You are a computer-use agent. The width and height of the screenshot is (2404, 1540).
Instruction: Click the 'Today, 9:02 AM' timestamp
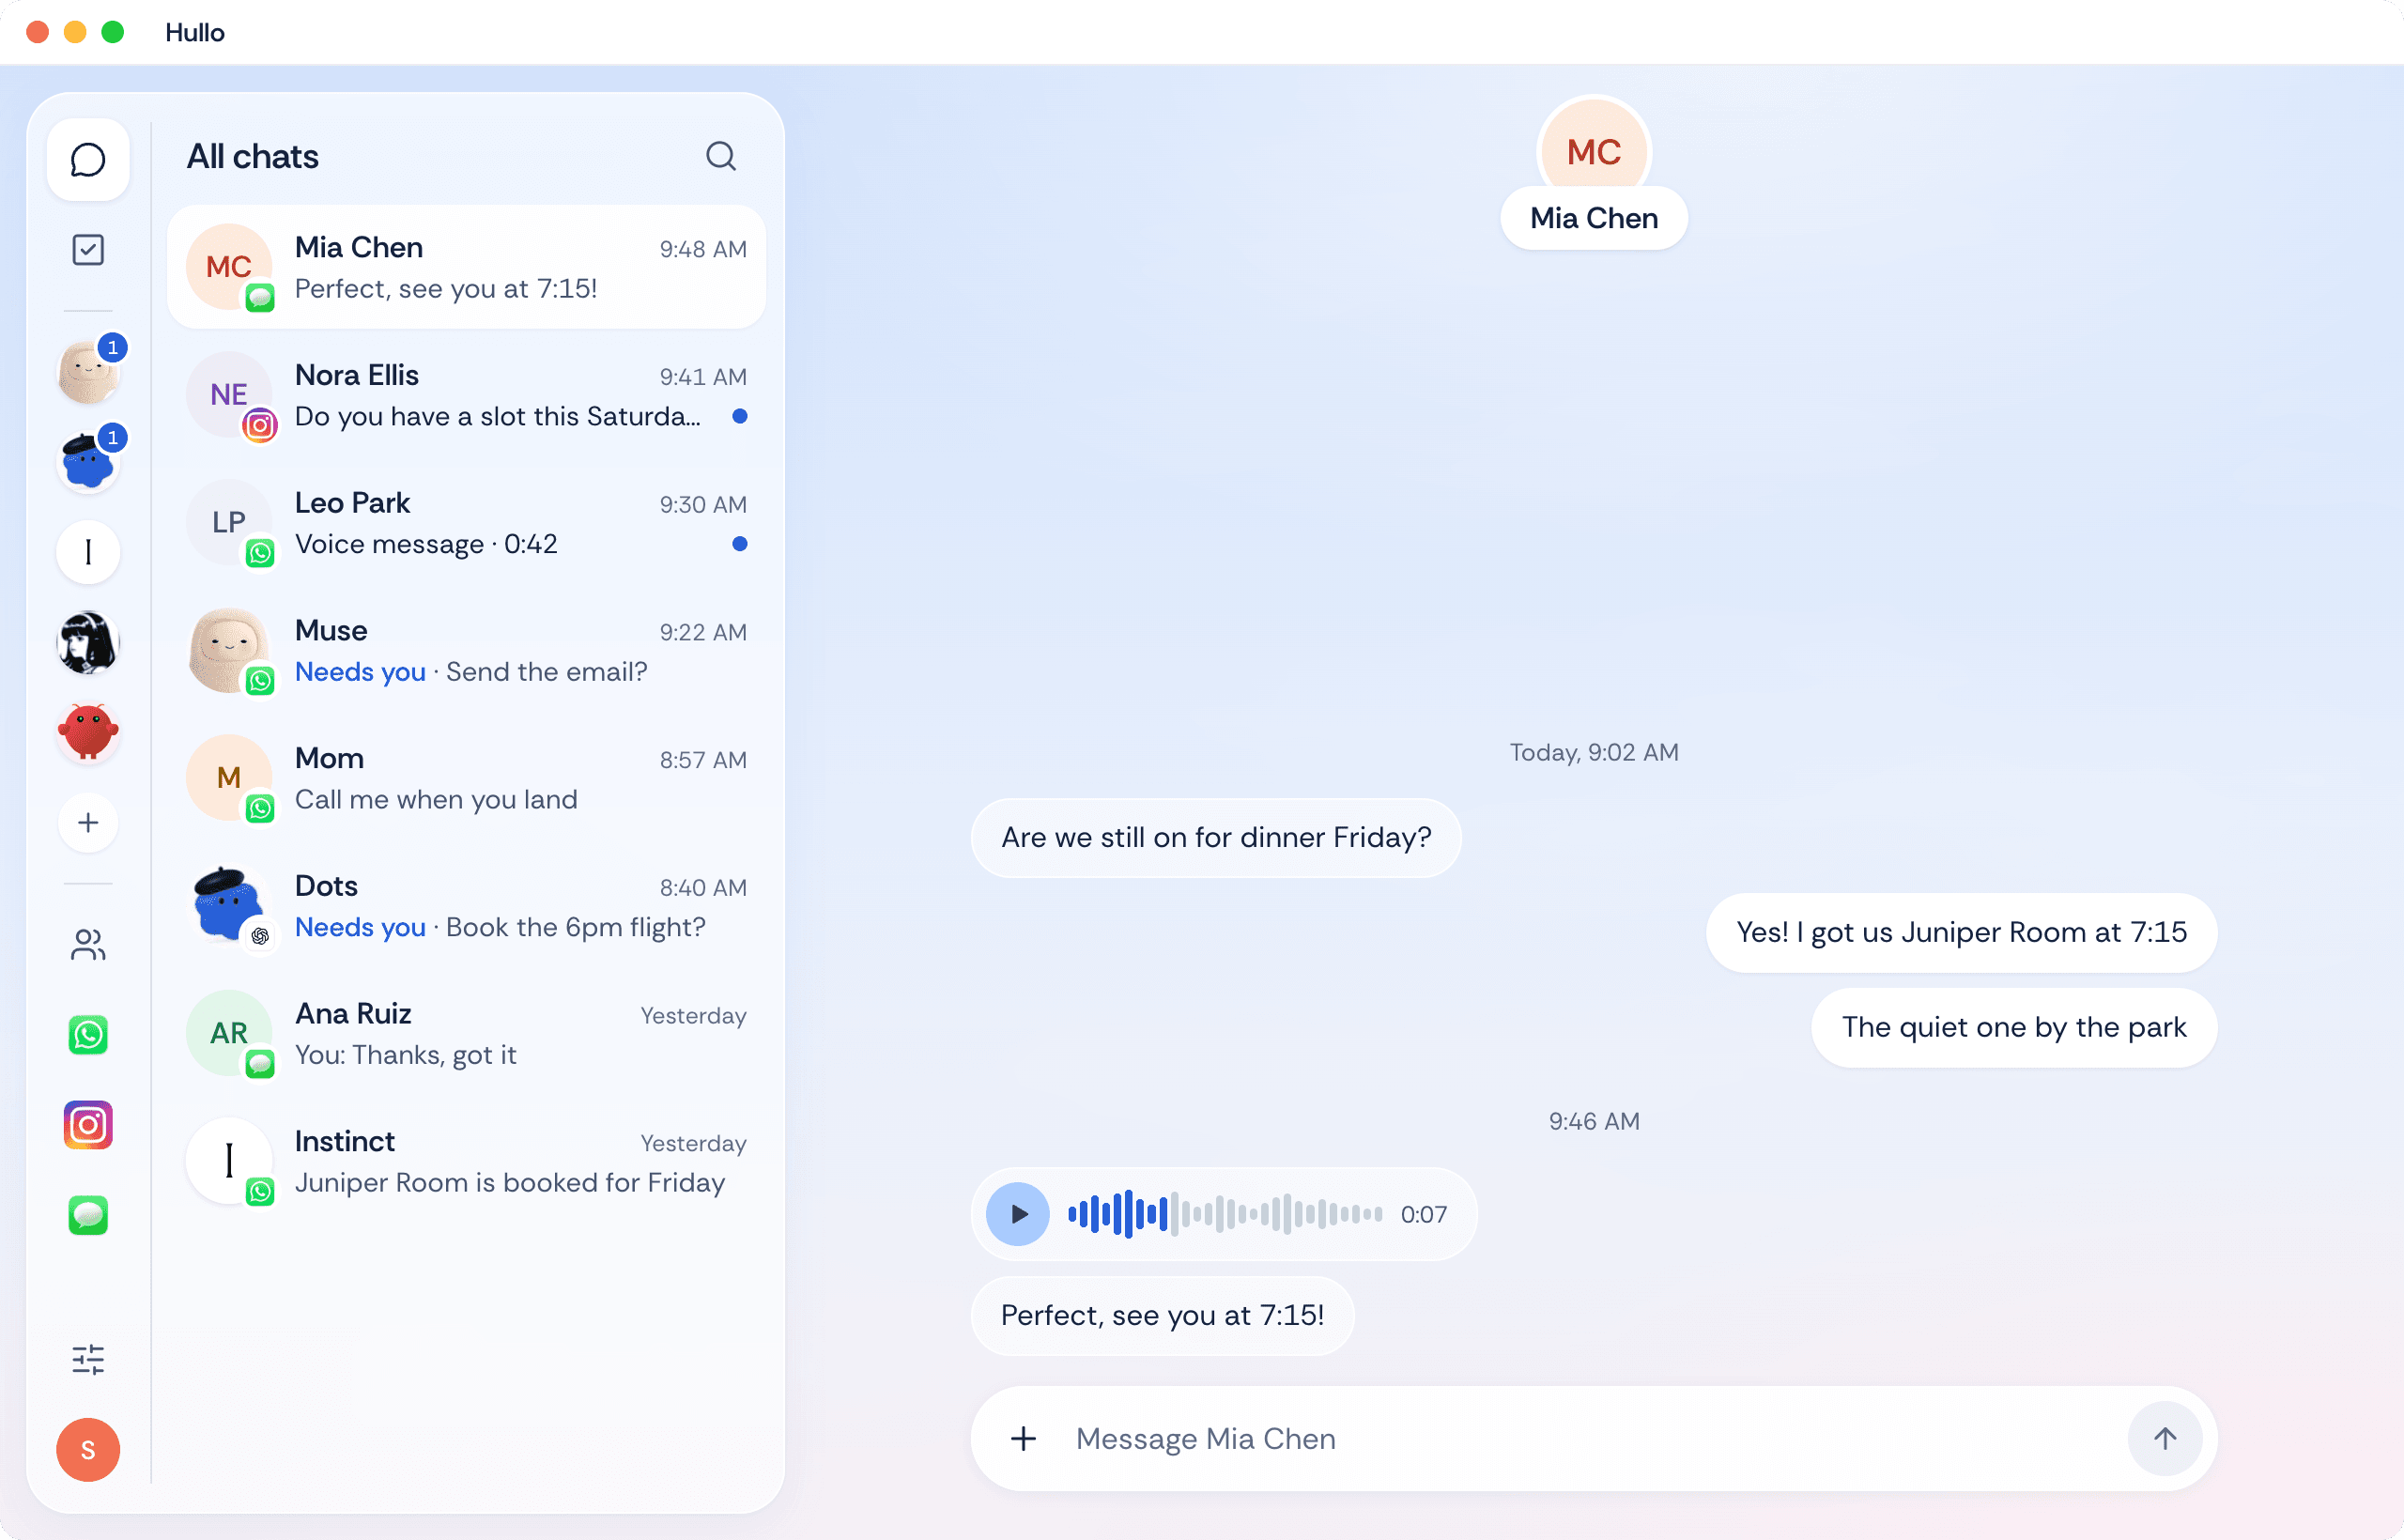[1594, 753]
